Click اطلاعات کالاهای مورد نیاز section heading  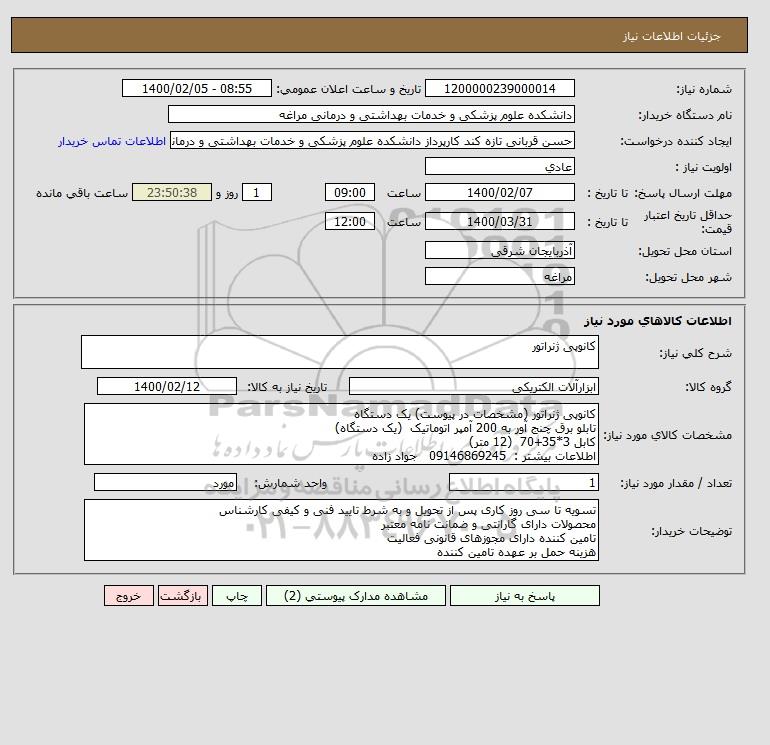[658, 321]
